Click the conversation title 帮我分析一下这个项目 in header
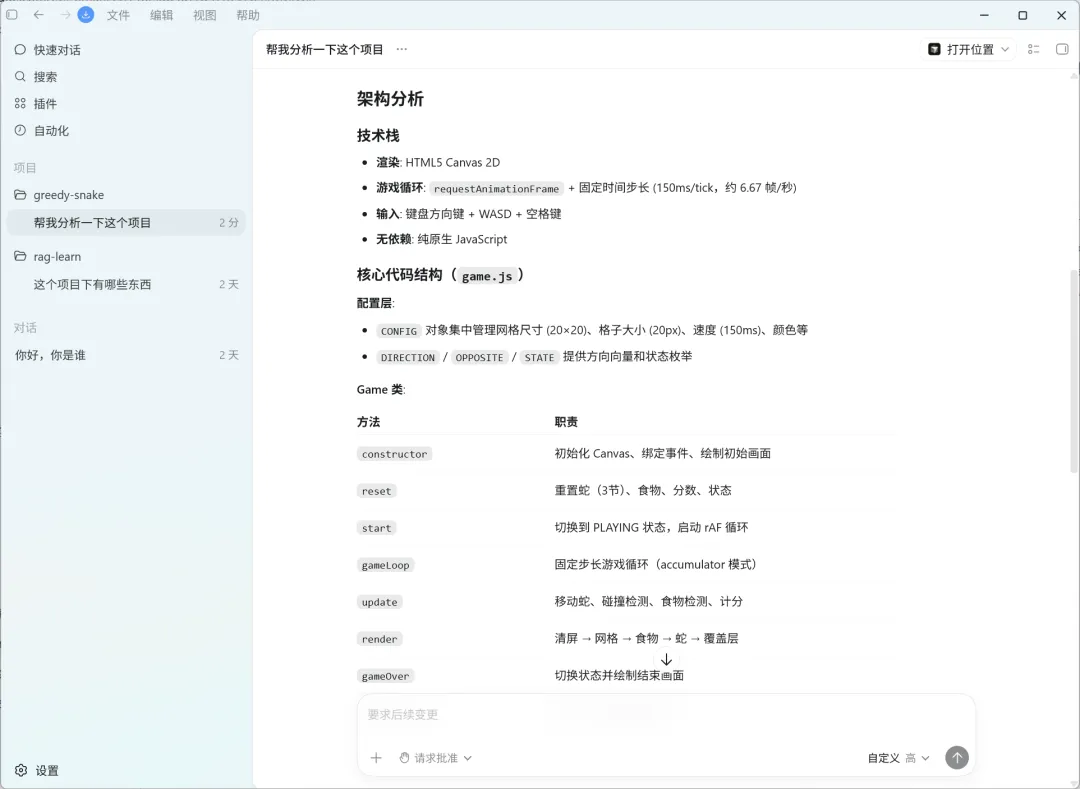 point(324,49)
